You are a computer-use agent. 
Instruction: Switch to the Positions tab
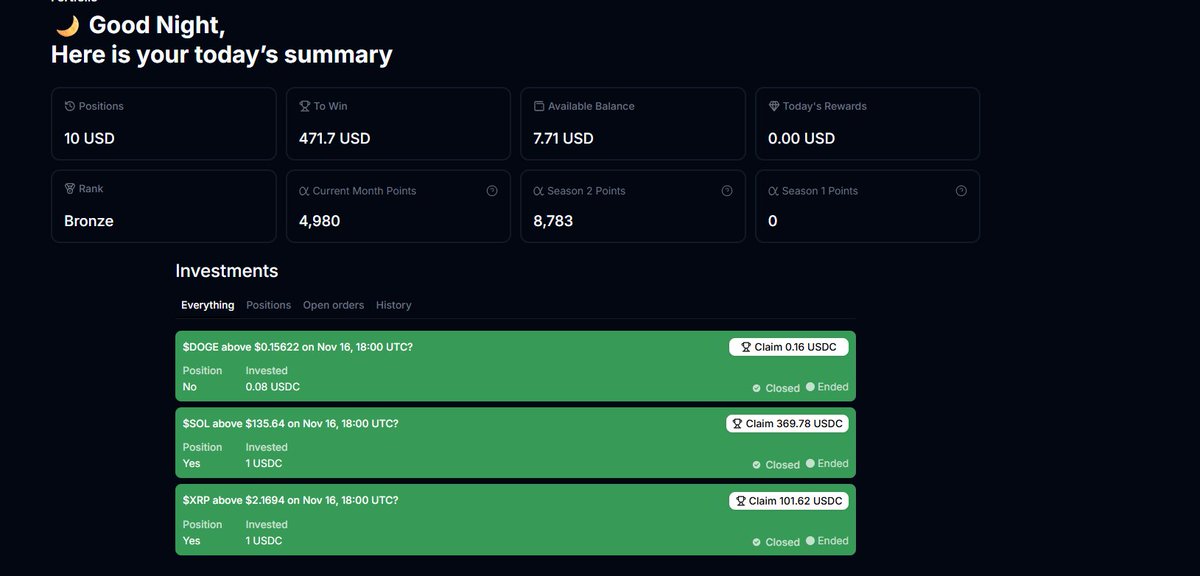pos(269,305)
